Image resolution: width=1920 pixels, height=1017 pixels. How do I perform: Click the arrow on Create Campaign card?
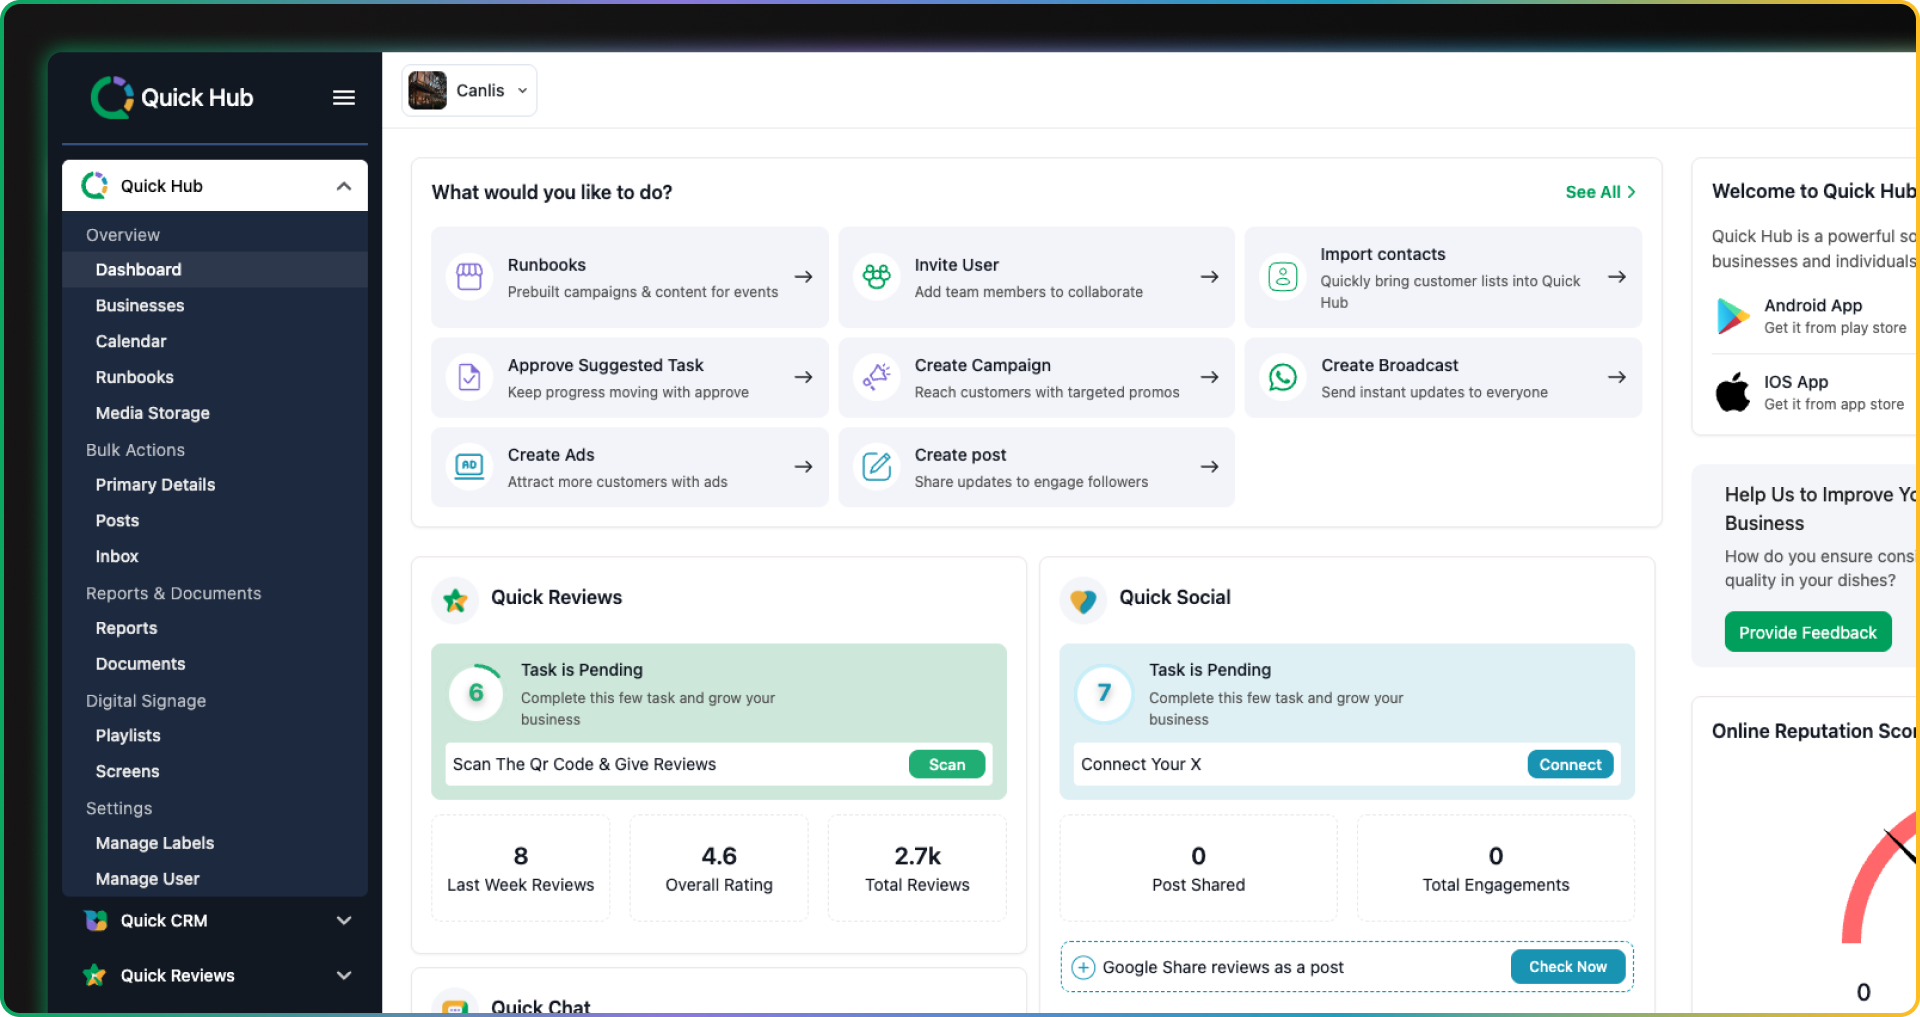click(x=1209, y=377)
